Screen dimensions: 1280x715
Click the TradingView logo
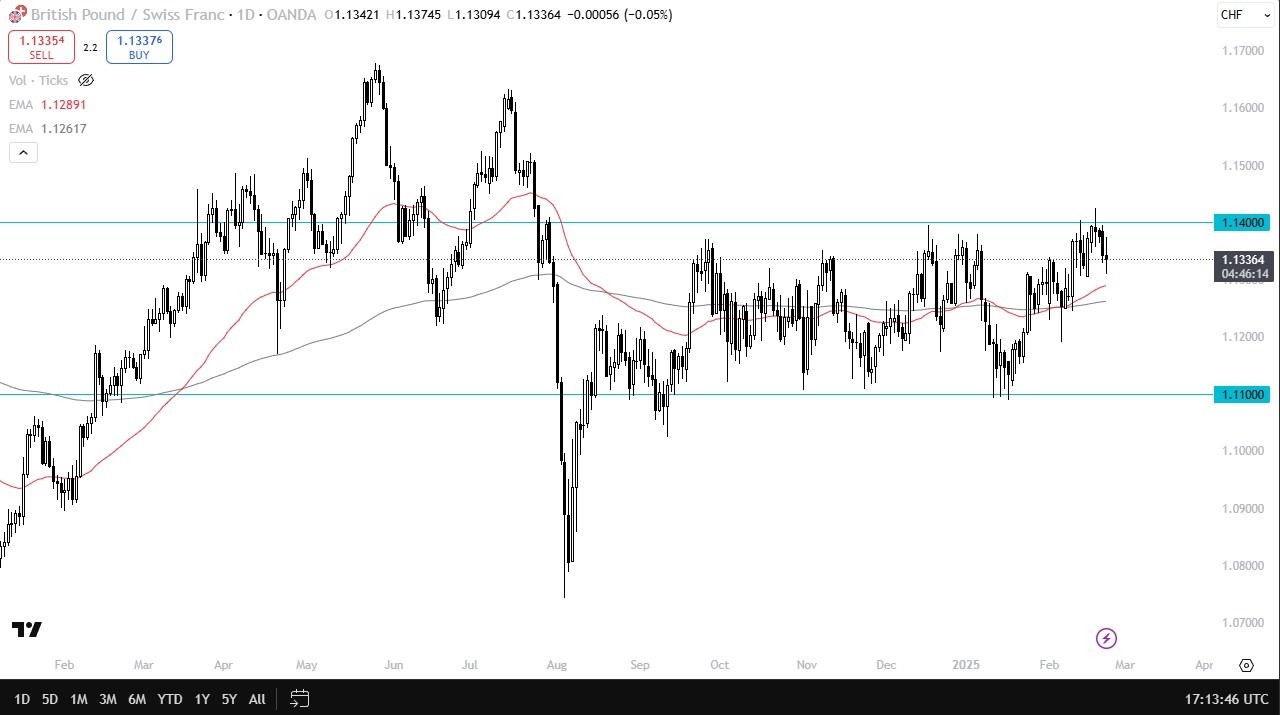click(x=27, y=629)
